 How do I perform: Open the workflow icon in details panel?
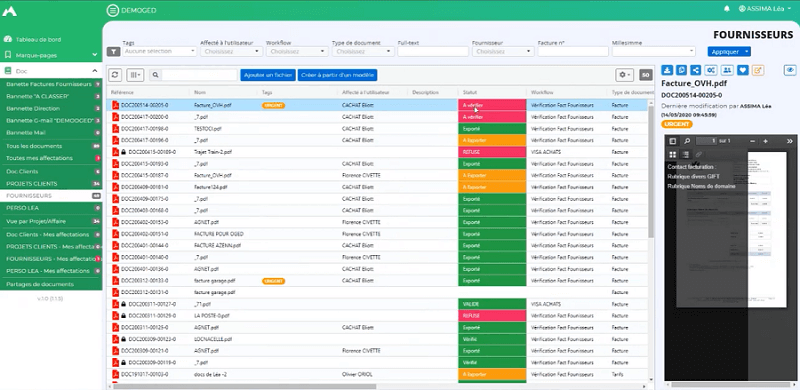click(710, 70)
